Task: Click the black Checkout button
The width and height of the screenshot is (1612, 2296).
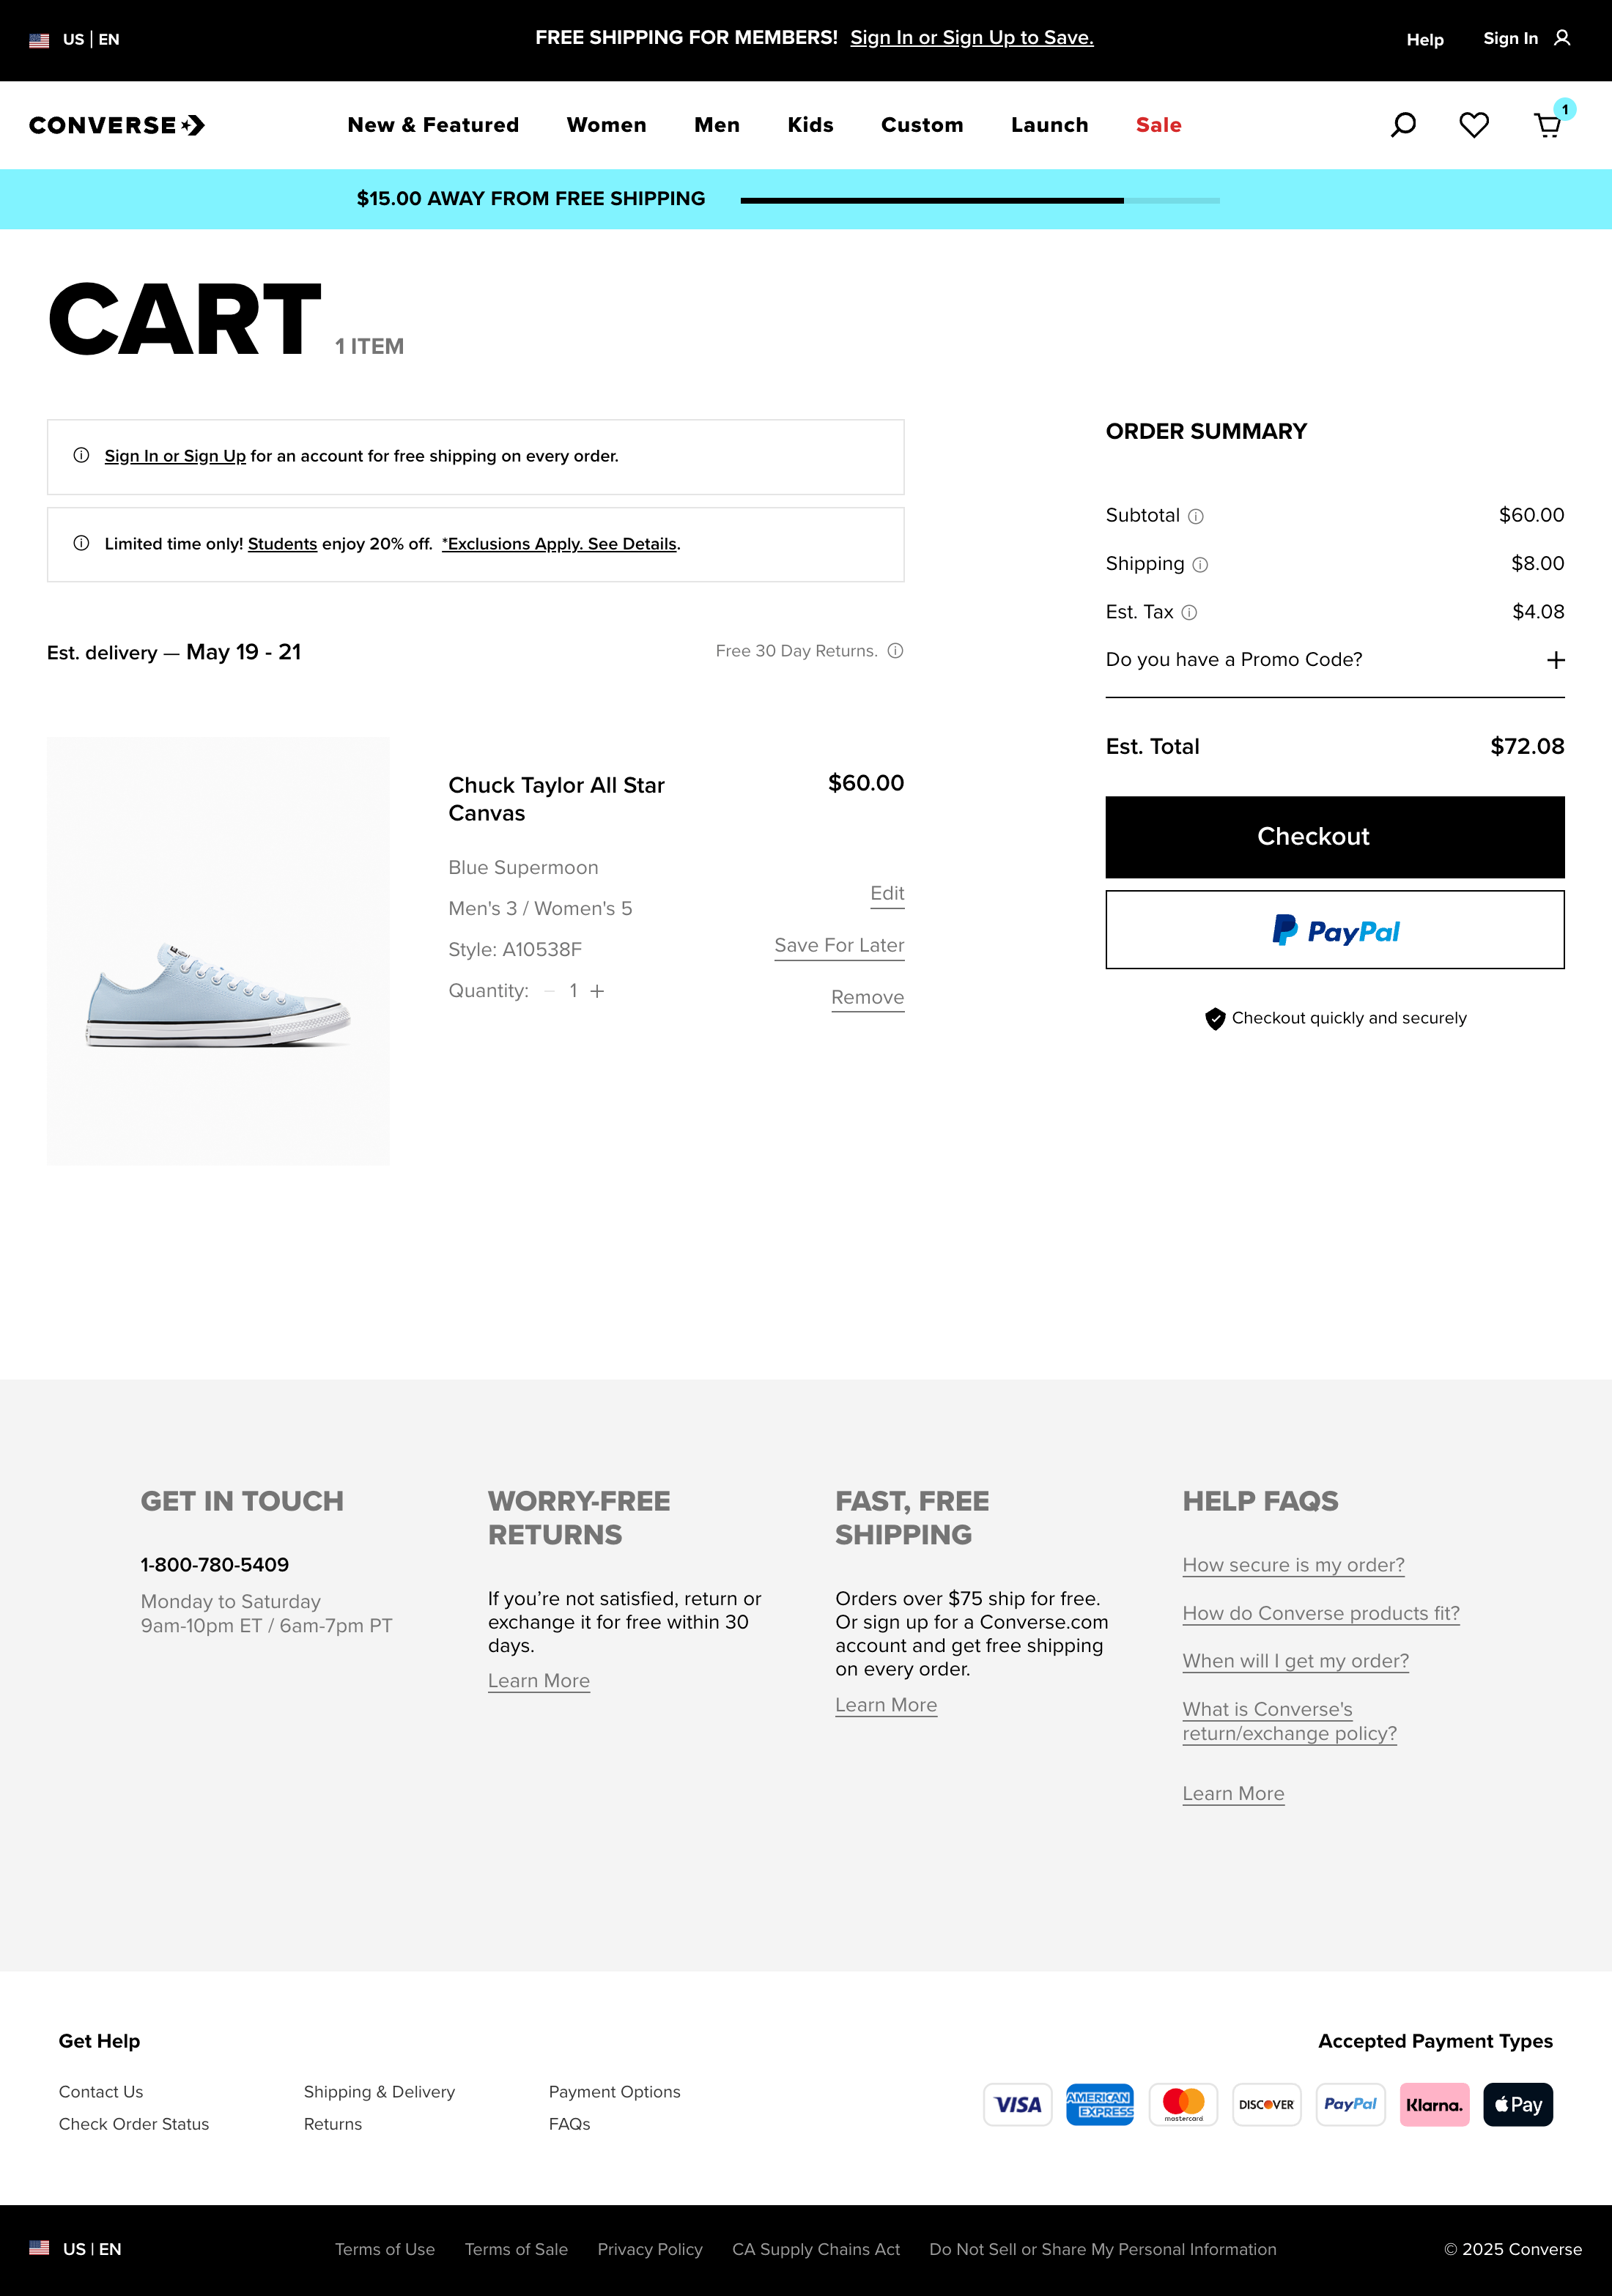Action: 1334,837
